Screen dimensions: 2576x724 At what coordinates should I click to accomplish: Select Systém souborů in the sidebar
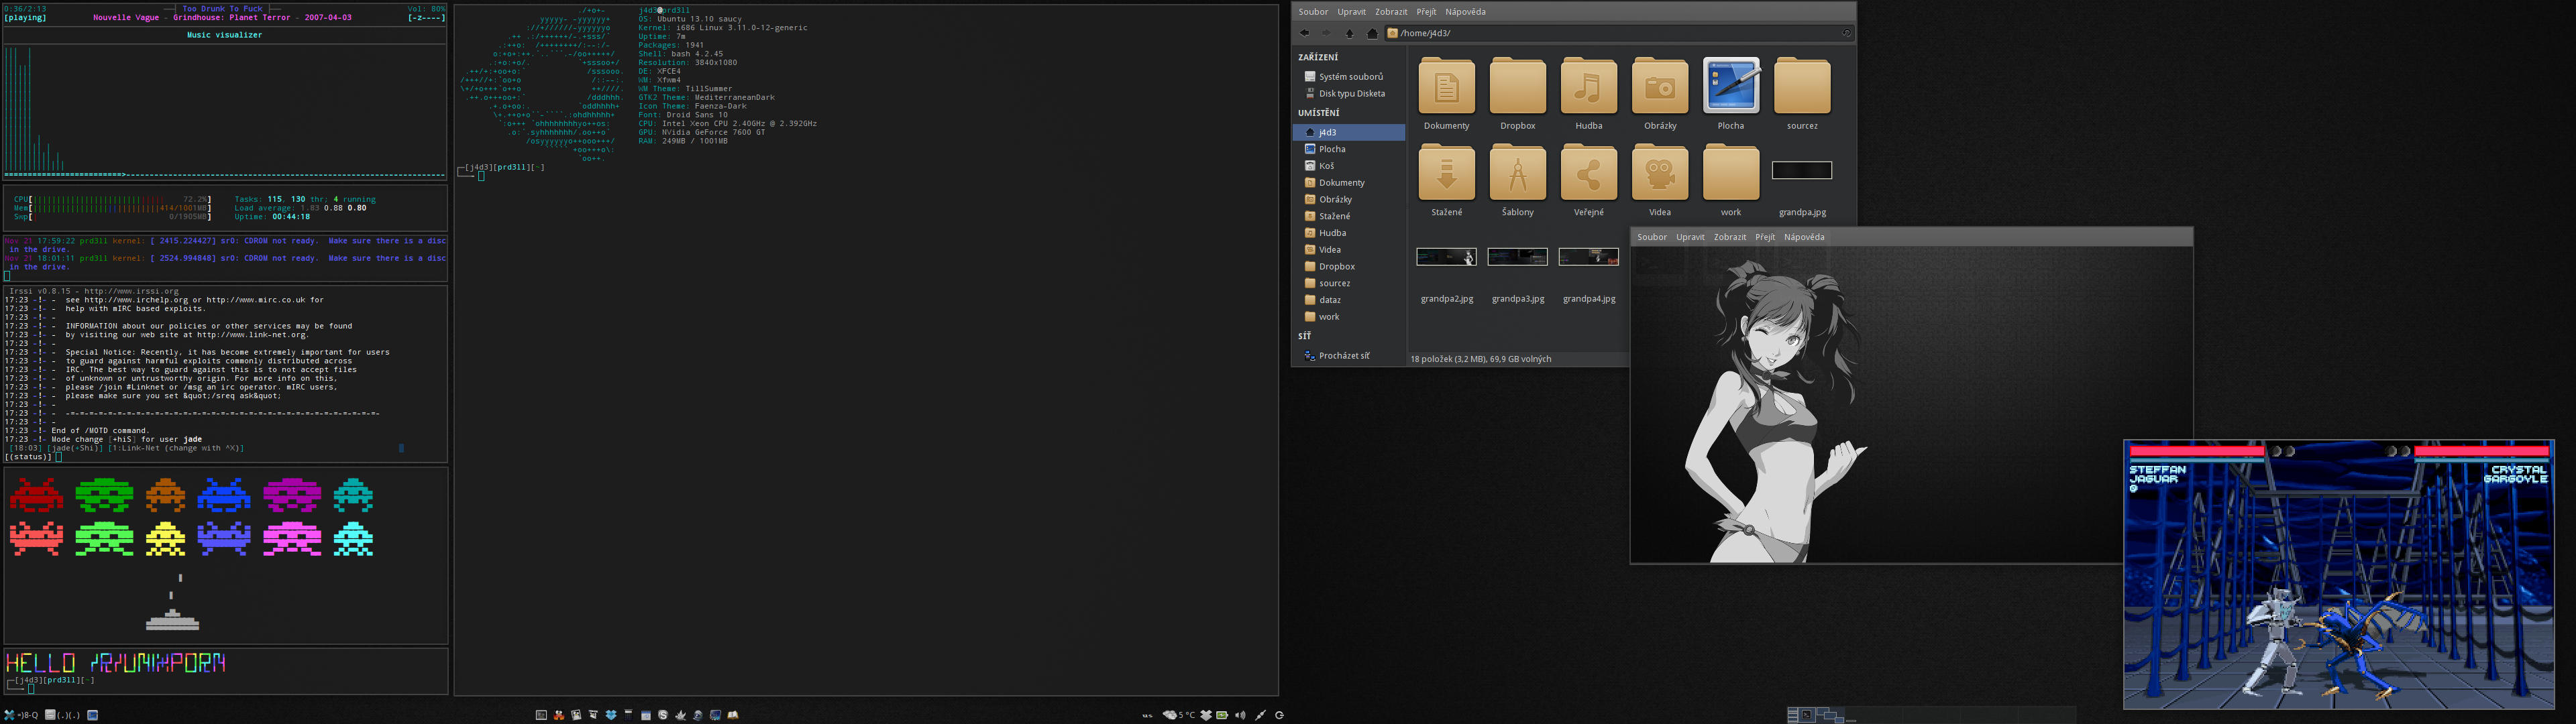click(1350, 76)
